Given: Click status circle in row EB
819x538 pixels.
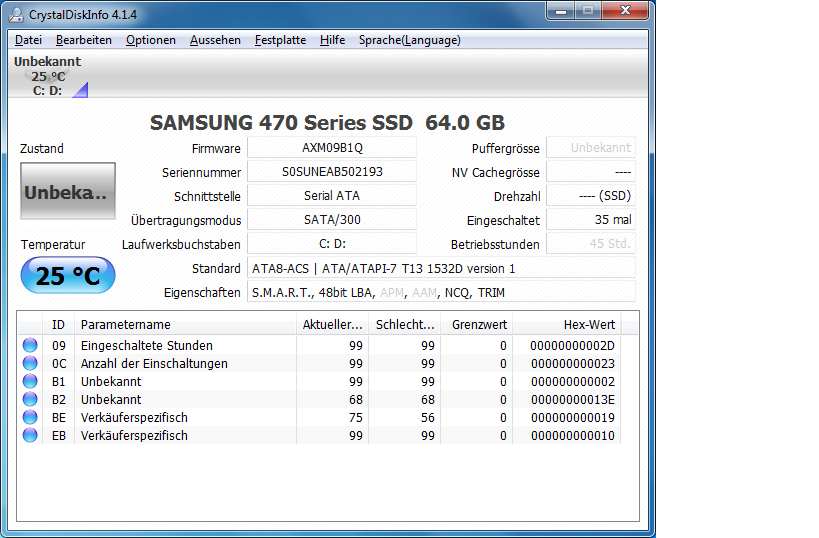Looking at the screenshot, I should (x=30, y=436).
